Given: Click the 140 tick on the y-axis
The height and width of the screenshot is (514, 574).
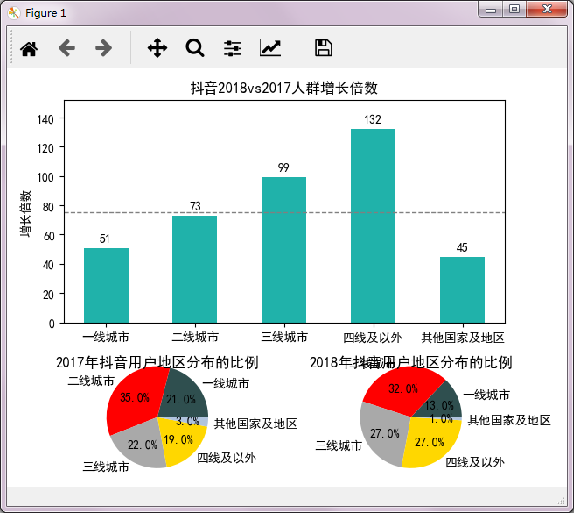Looking at the screenshot, I should (x=45, y=120).
